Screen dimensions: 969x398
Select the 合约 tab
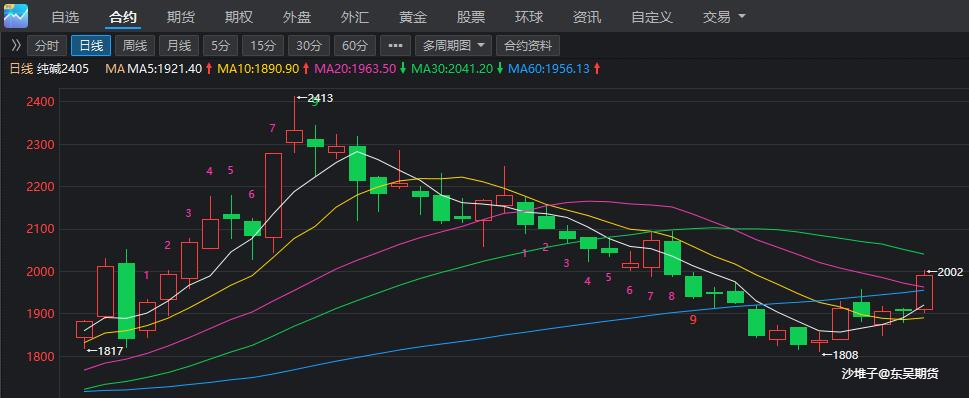[123, 17]
